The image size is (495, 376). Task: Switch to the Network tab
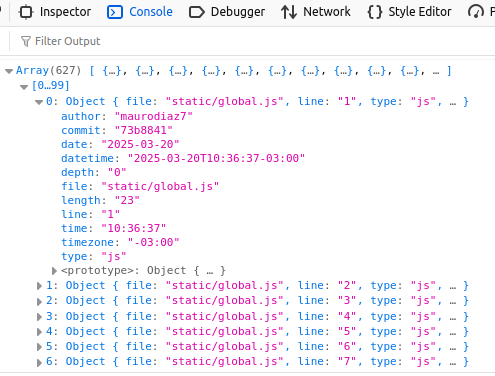click(x=315, y=12)
